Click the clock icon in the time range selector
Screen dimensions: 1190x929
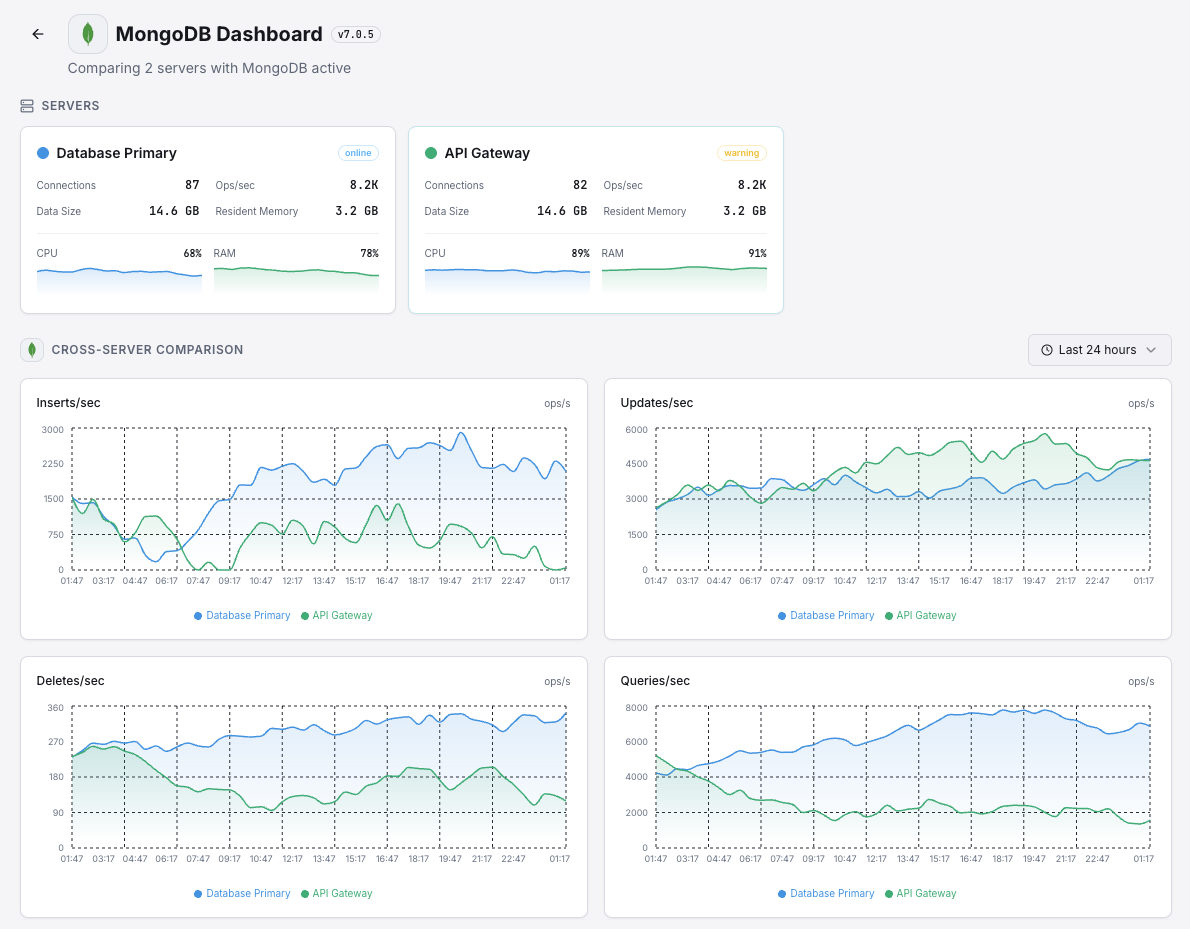pyautogui.click(x=1049, y=350)
